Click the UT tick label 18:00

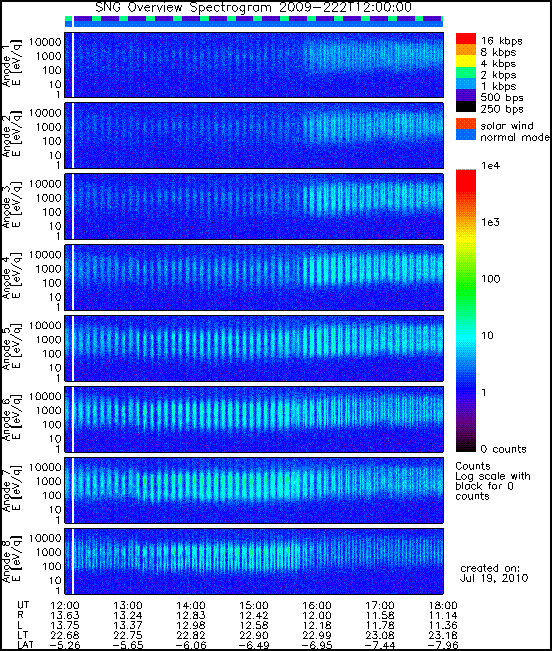coord(443,605)
